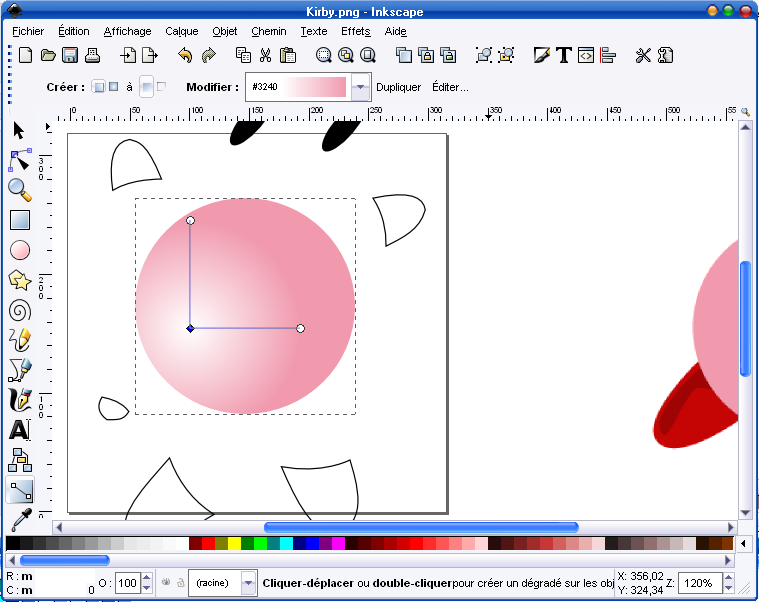Open the Chemin menu

269,31
